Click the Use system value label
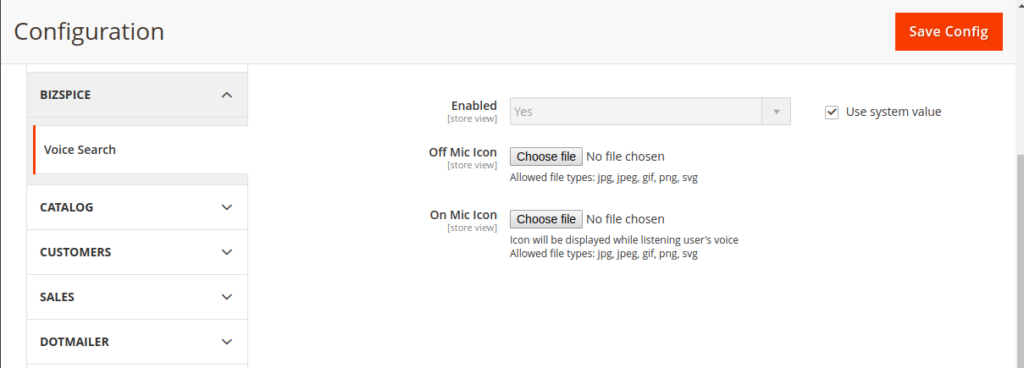 [893, 112]
